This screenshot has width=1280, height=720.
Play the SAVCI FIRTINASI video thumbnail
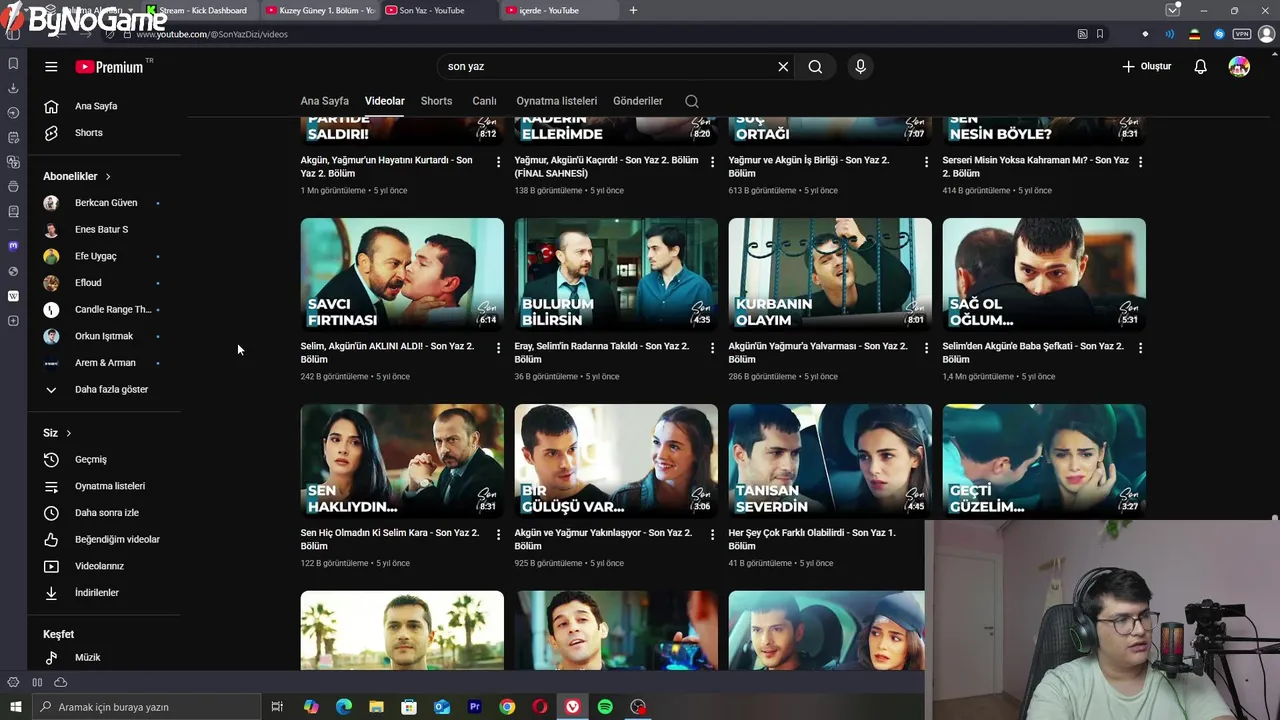click(x=402, y=275)
